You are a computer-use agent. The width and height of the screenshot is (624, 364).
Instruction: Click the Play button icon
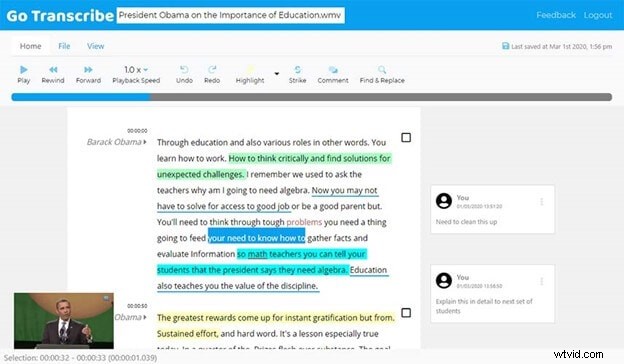click(x=23, y=70)
